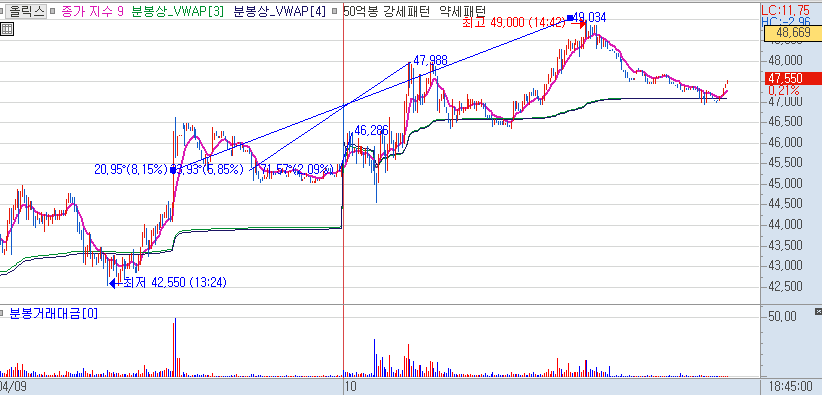
Task: Click the 10 date label on time axis
Action: pyautogui.click(x=351, y=386)
